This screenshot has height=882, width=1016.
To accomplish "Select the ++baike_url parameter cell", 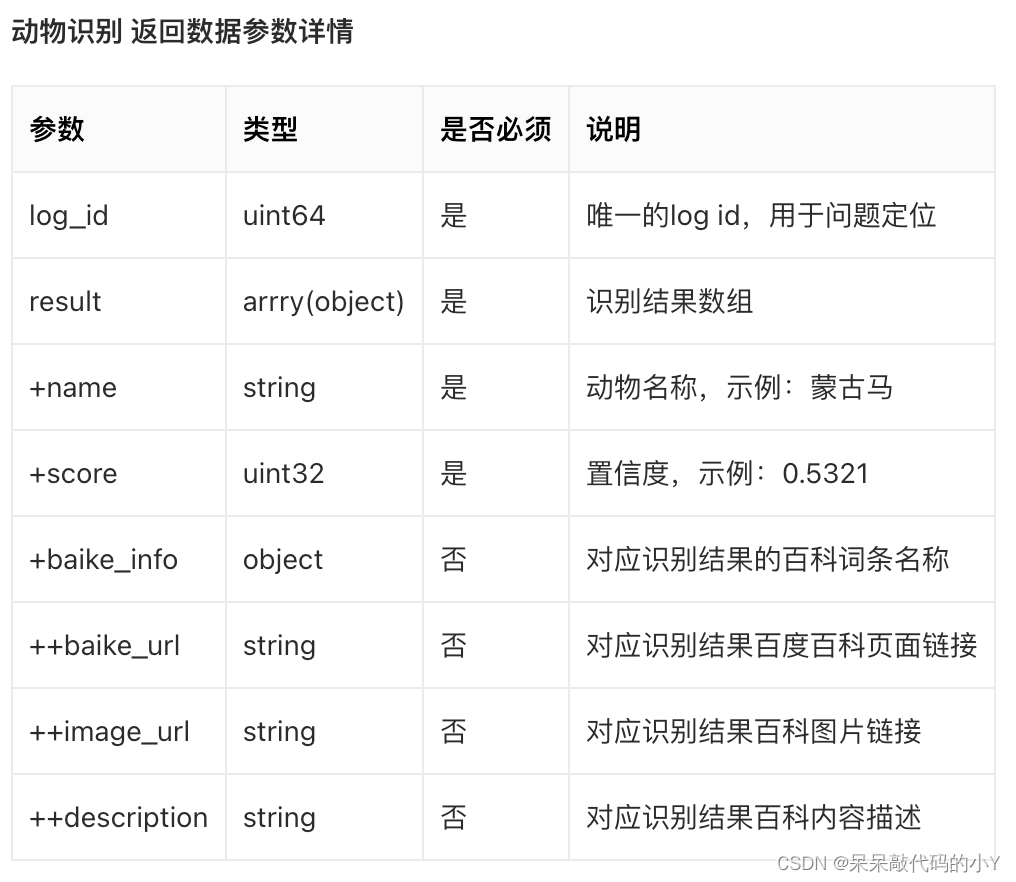I will coord(104,645).
